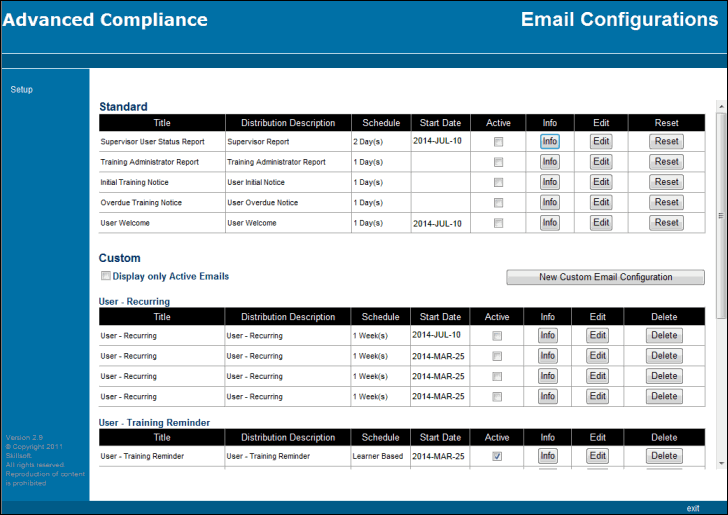
Task: Reset the Initial Training Notice email
Action: [666, 182]
